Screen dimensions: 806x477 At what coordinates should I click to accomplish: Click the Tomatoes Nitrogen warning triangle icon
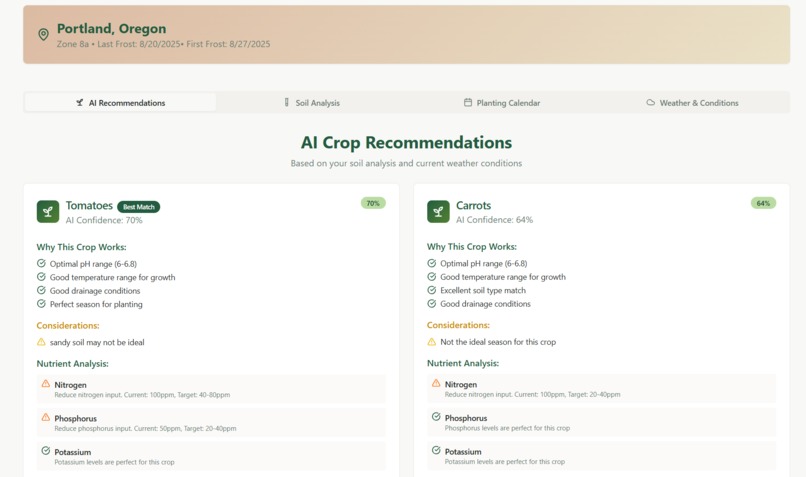(46, 383)
